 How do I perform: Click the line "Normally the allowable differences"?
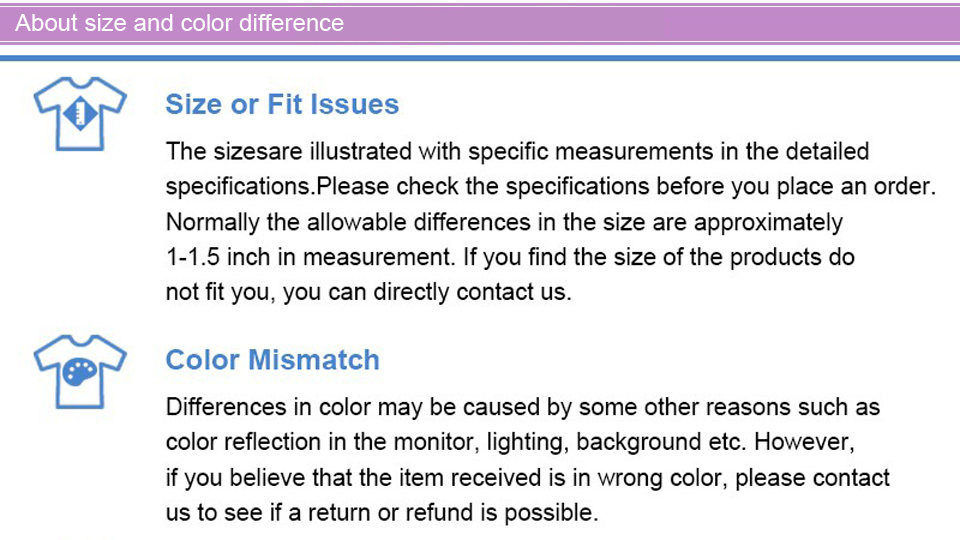click(x=504, y=222)
